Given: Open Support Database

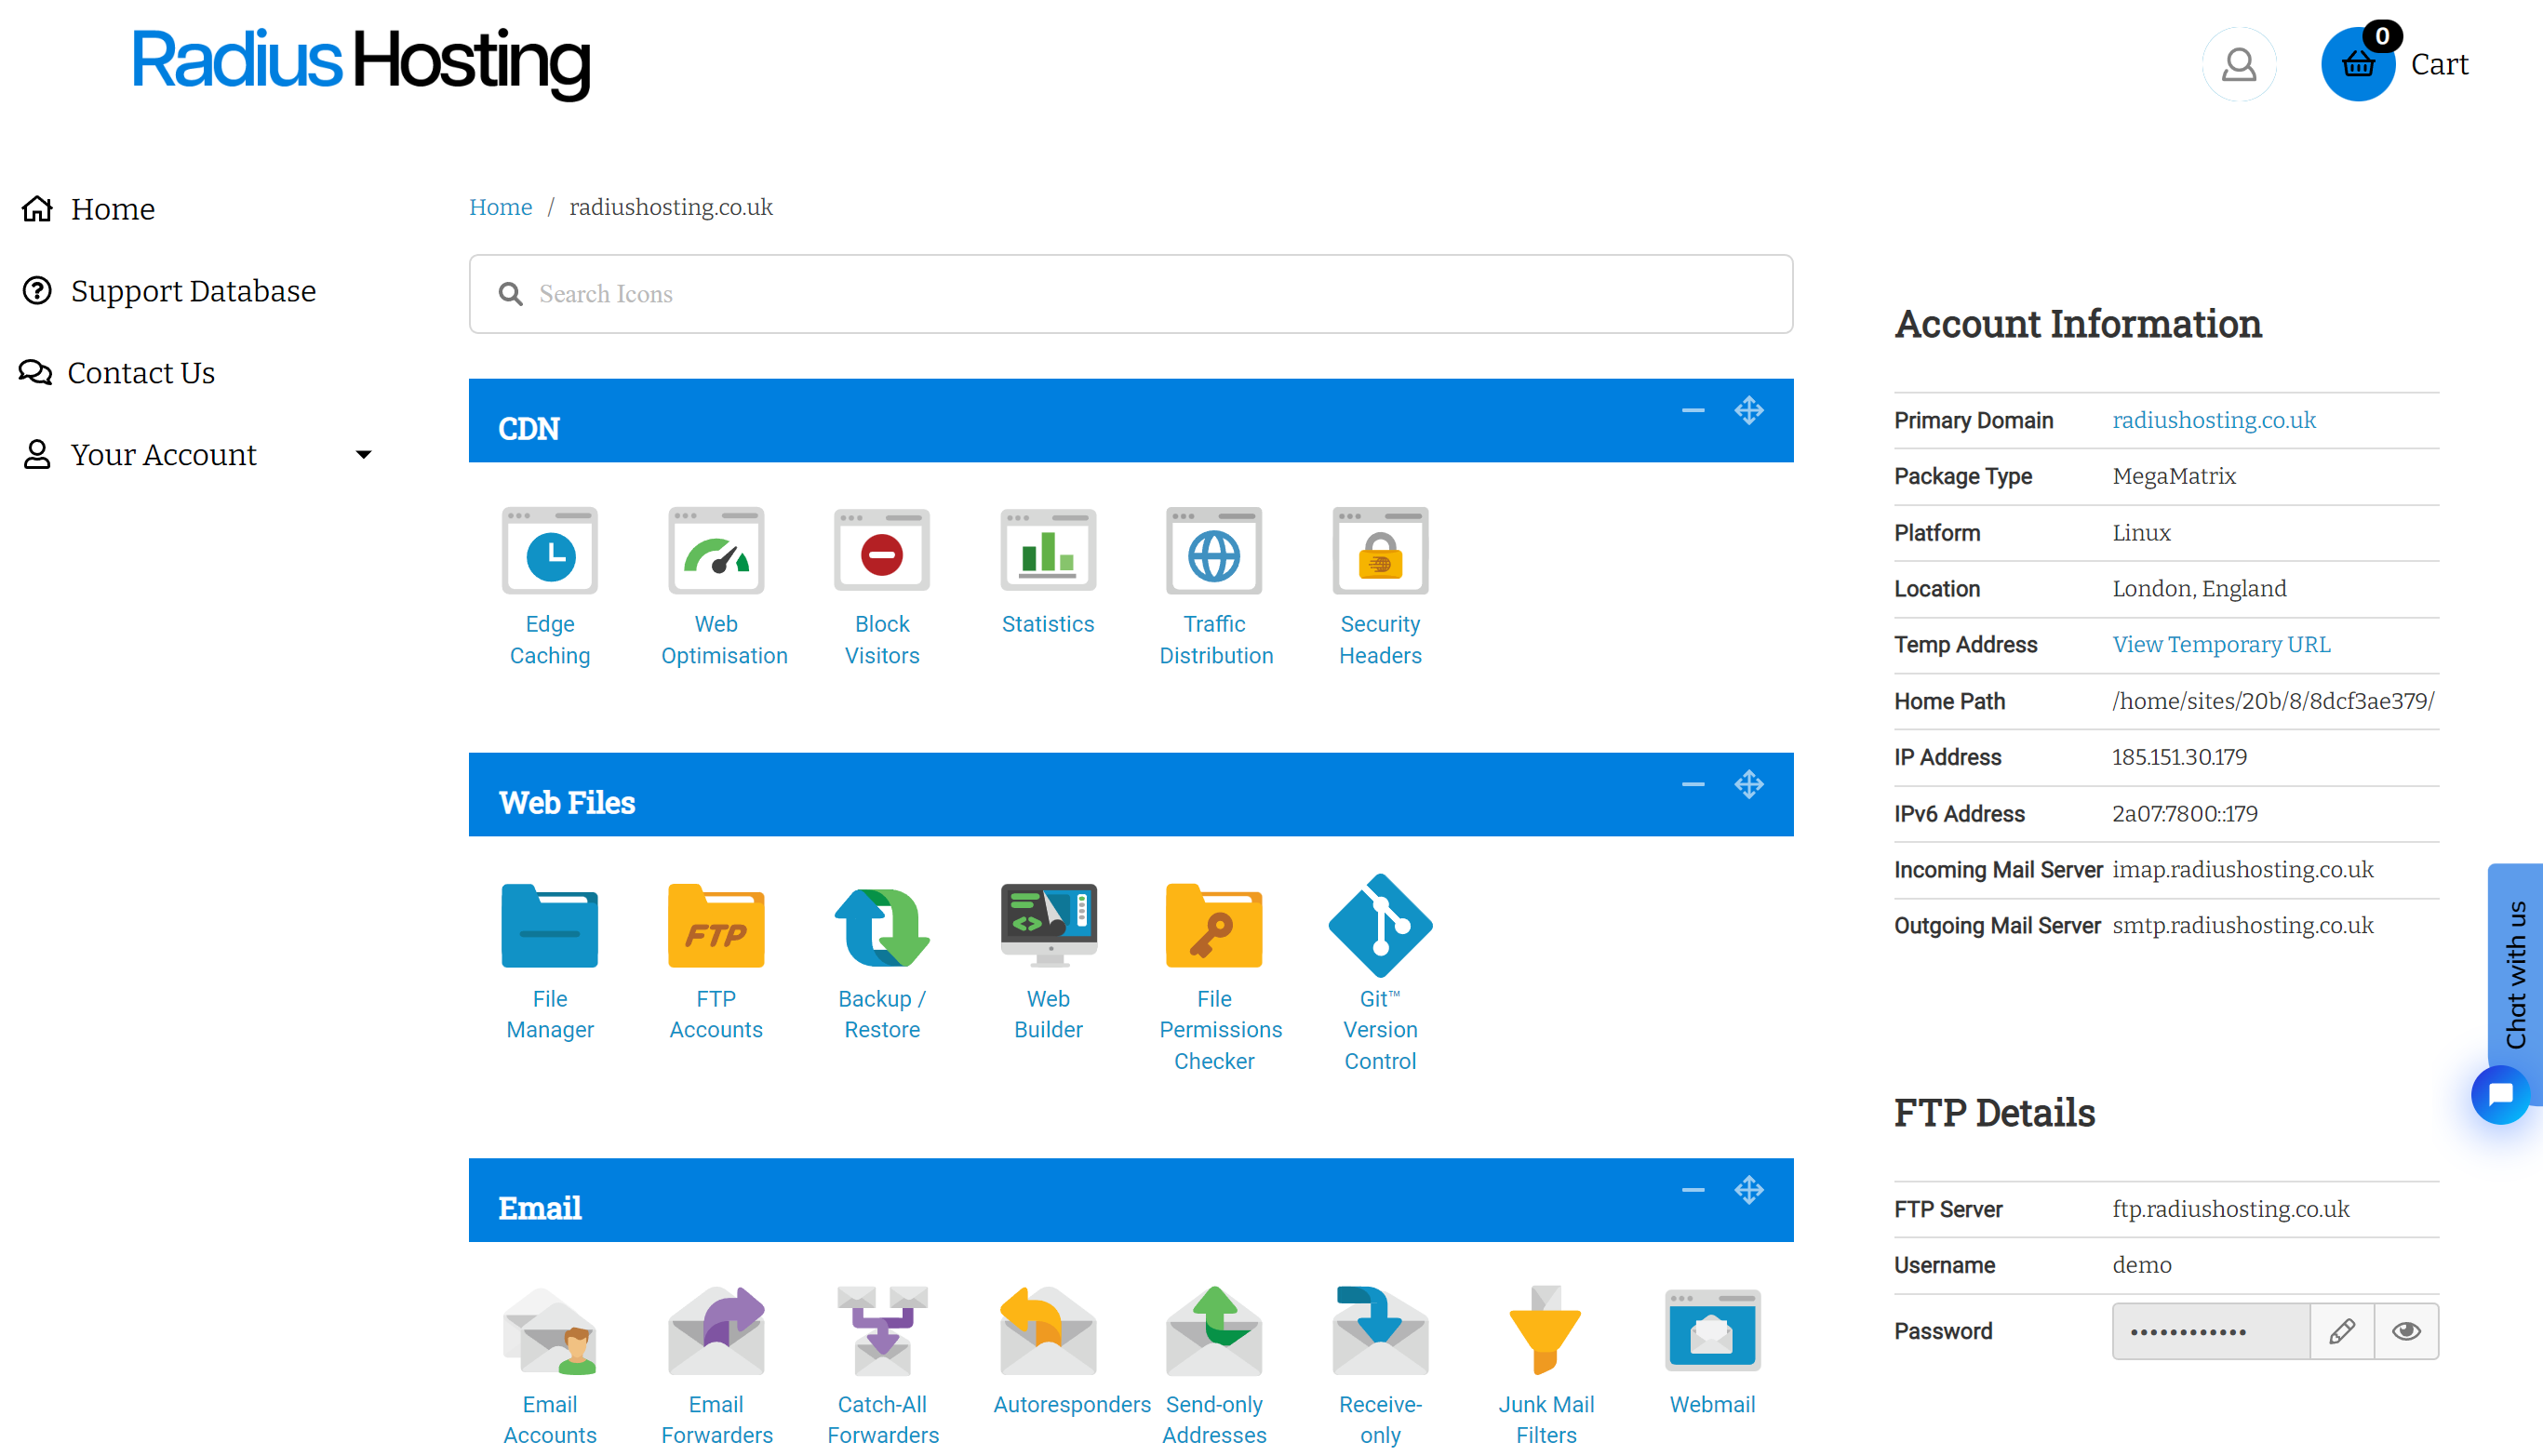Looking at the screenshot, I should click(169, 291).
